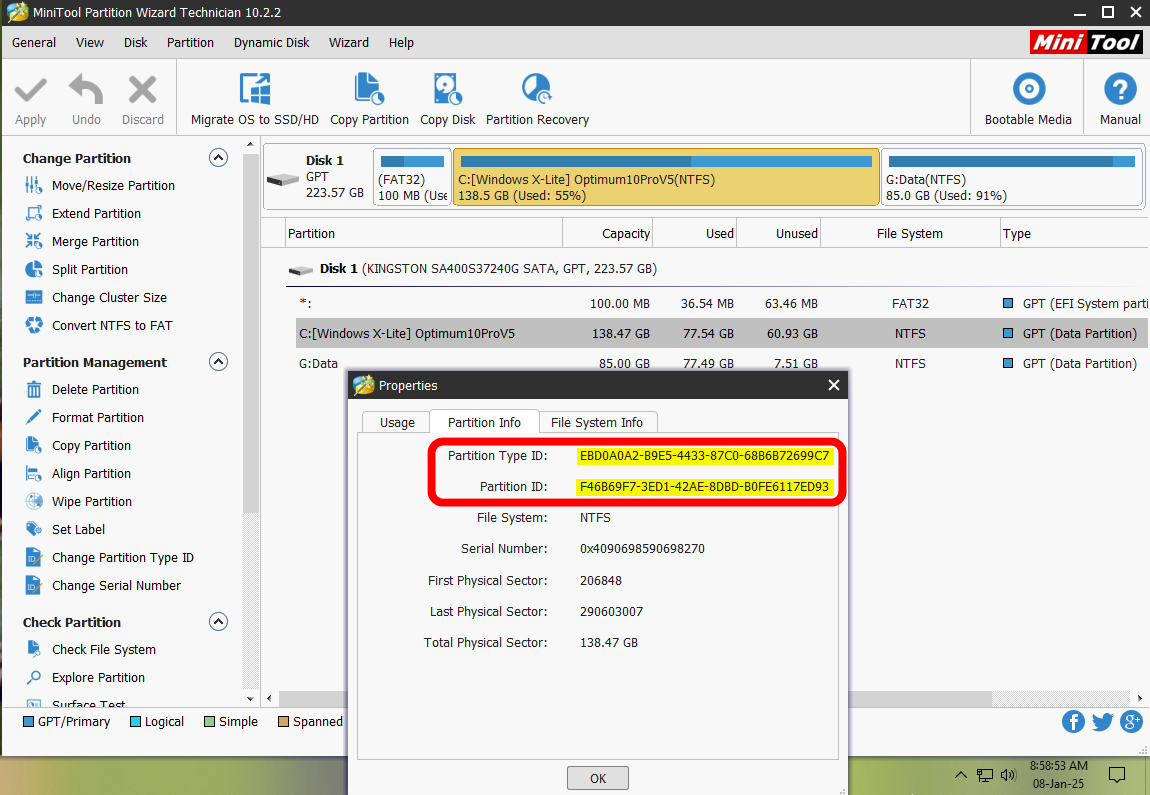The image size is (1150, 795).
Task: Open the Help menu
Action: (401, 43)
